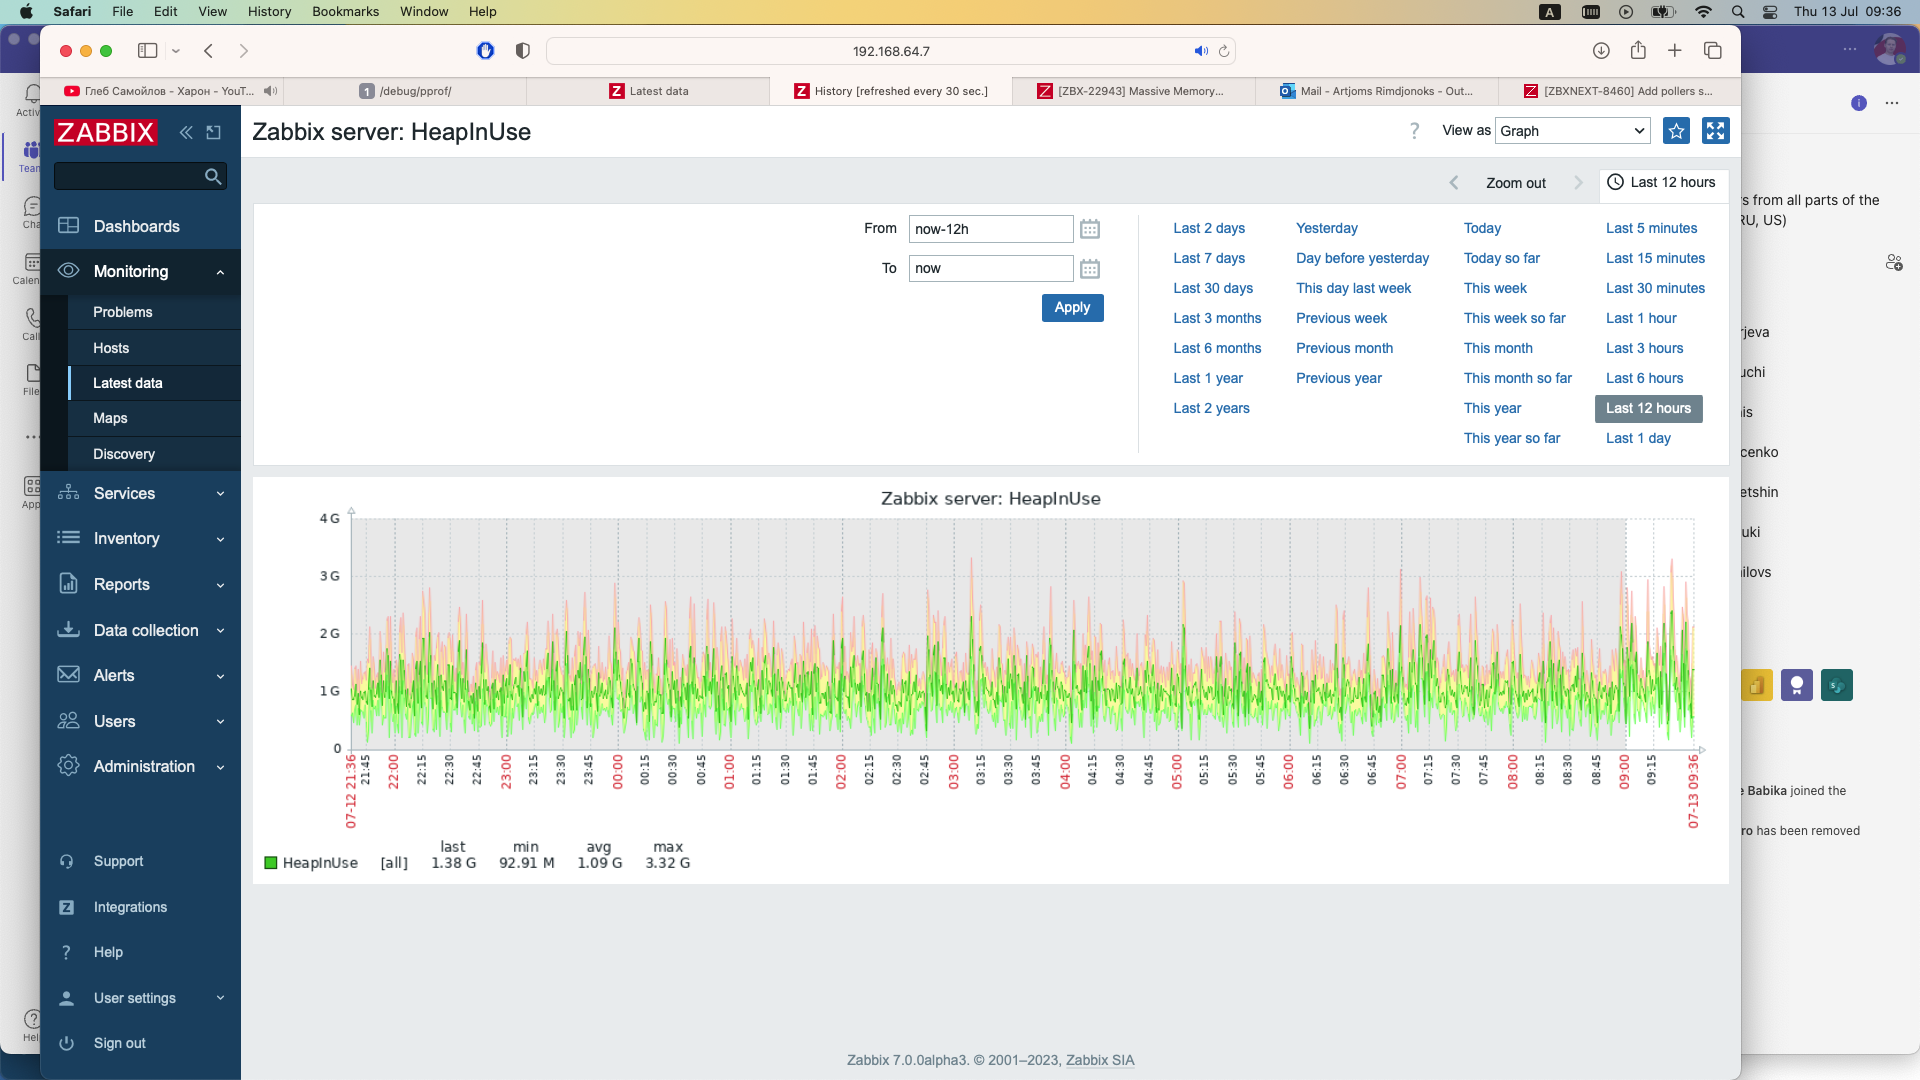The image size is (1920, 1080).
Task: Click the 1Password extension icon
Action: [486, 51]
